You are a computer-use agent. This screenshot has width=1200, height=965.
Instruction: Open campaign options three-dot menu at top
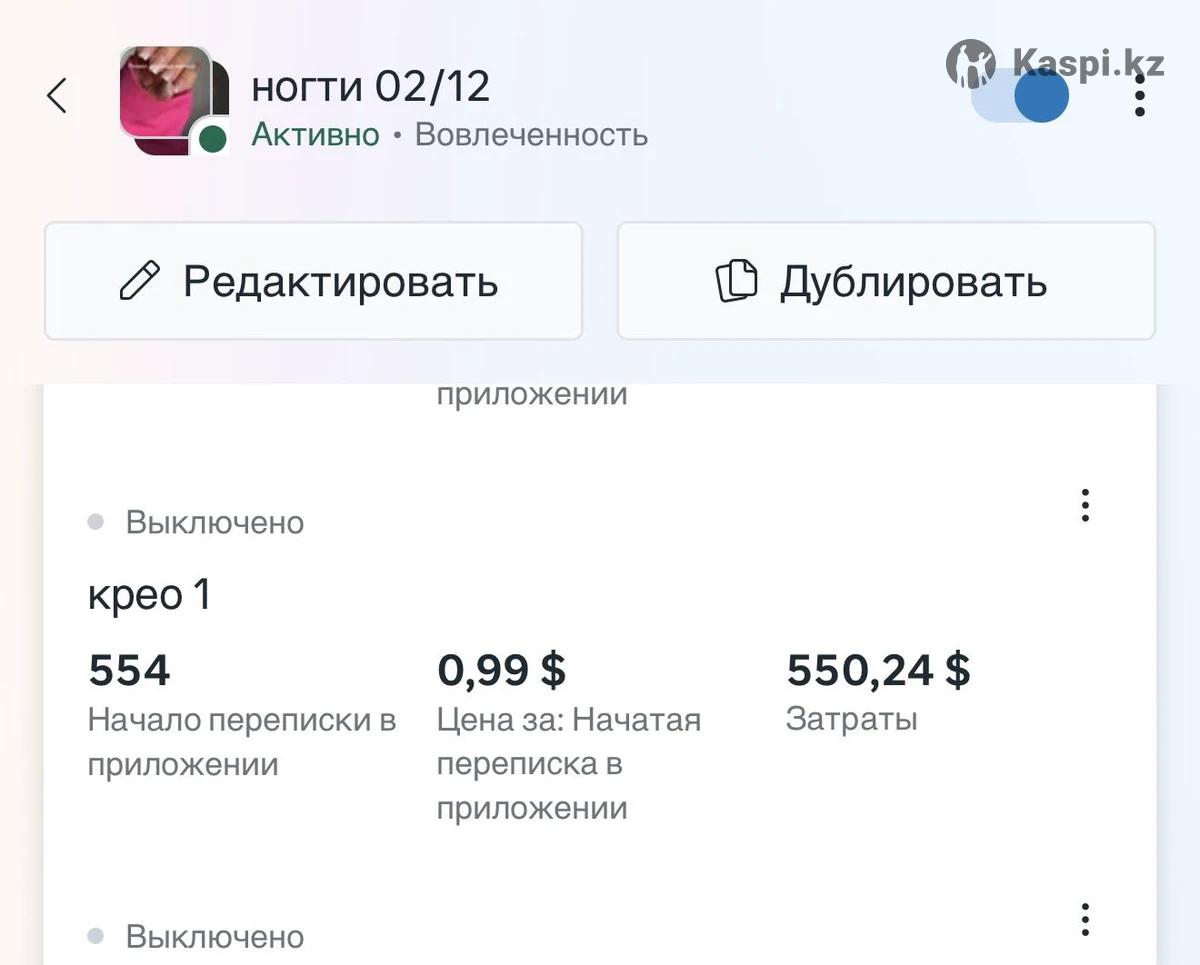click(1139, 97)
